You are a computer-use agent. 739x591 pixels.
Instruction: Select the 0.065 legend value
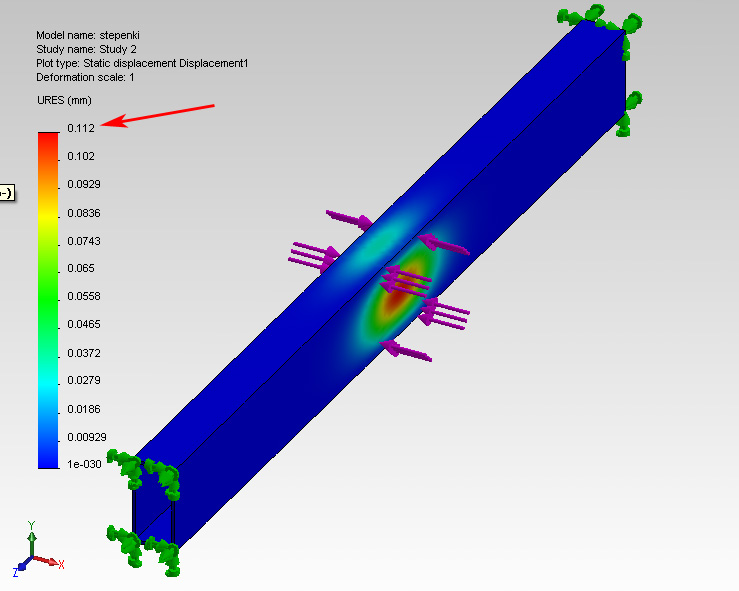(81, 268)
